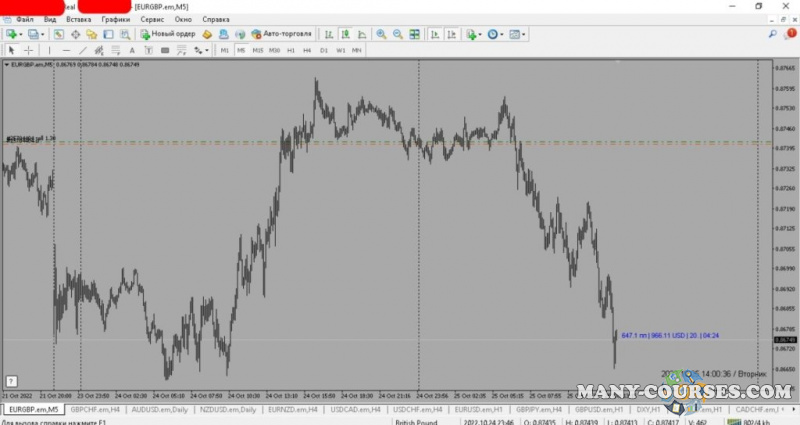
Task: Expand the profiles dropdown in toolbar
Action: (x=44, y=34)
